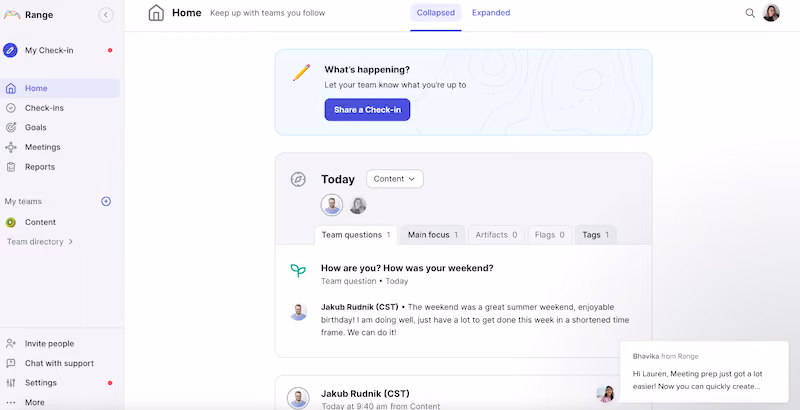Click the Range workspace name

click(x=39, y=15)
